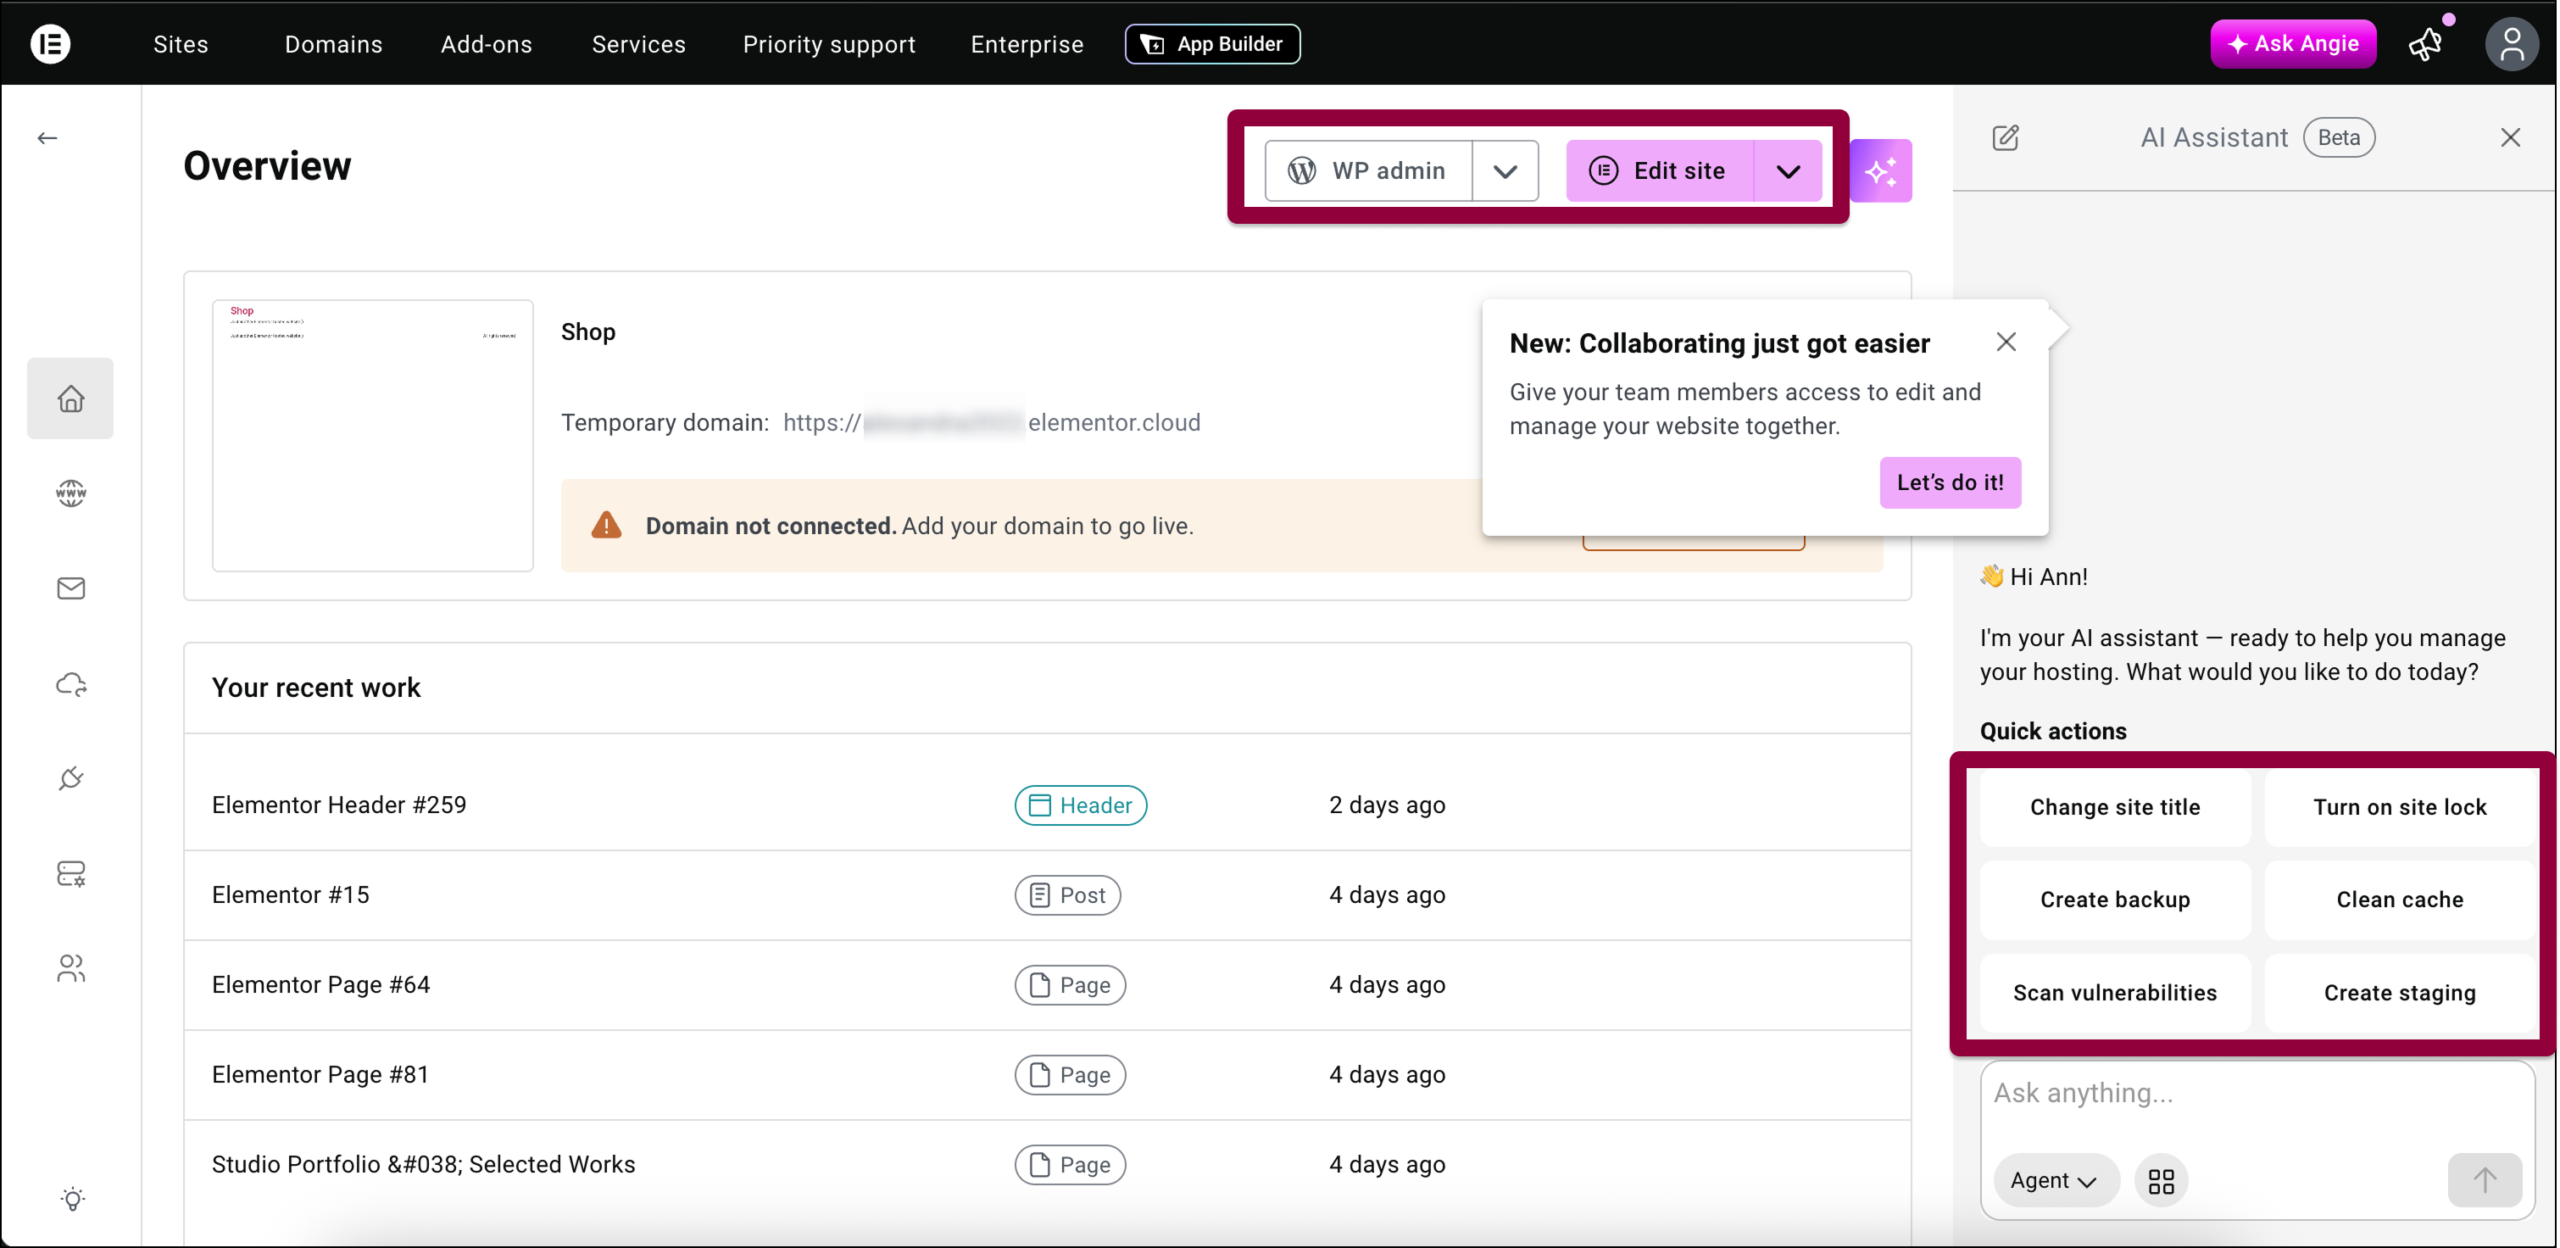The width and height of the screenshot is (2560, 1248).
Task: Open the temporary elementor.cloud domain link
Action: pyautogui.click(x=991, y=422)
